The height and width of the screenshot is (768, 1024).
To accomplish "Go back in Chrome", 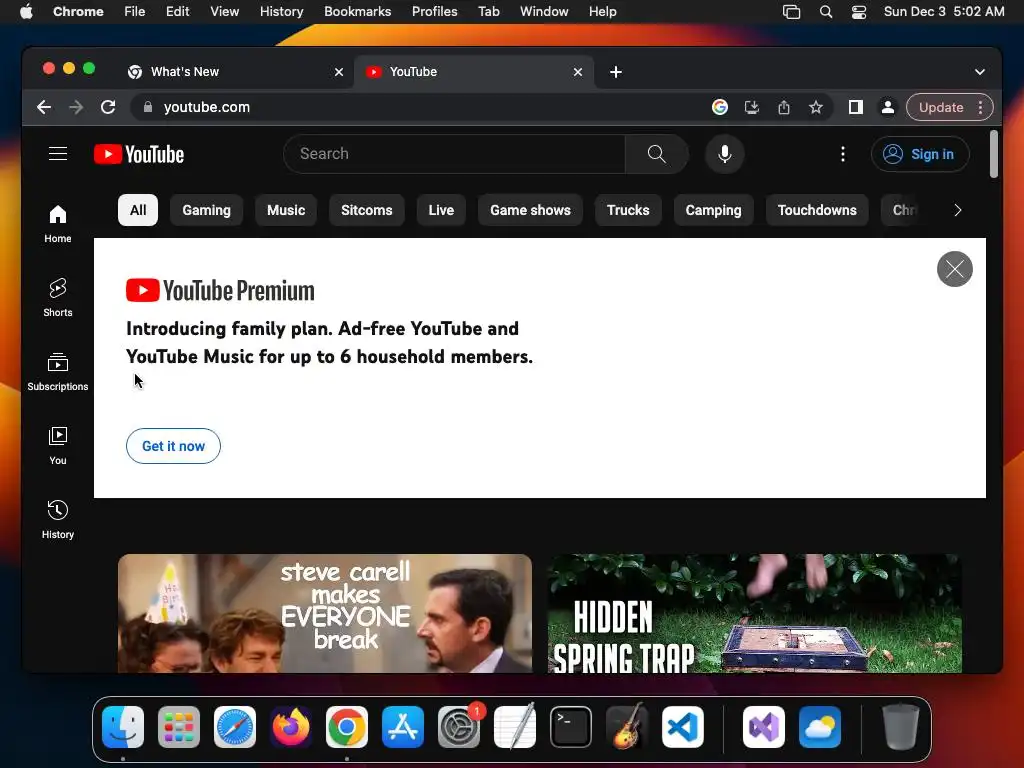I will click(44, 107).
